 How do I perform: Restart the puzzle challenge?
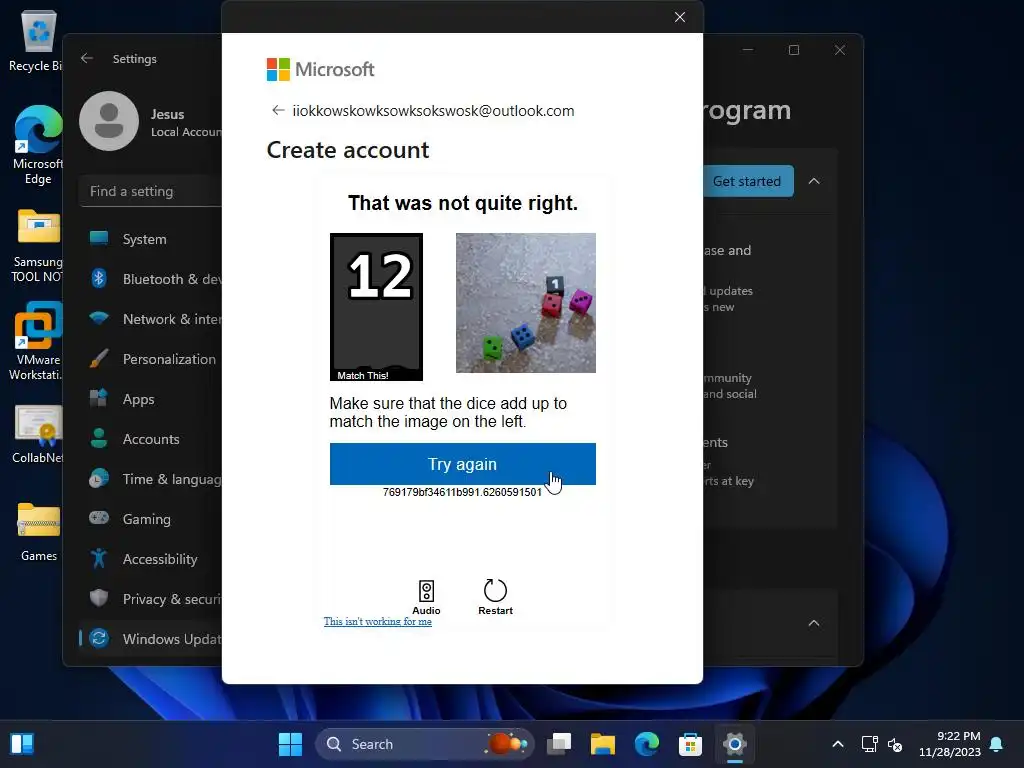click(495, 597)
